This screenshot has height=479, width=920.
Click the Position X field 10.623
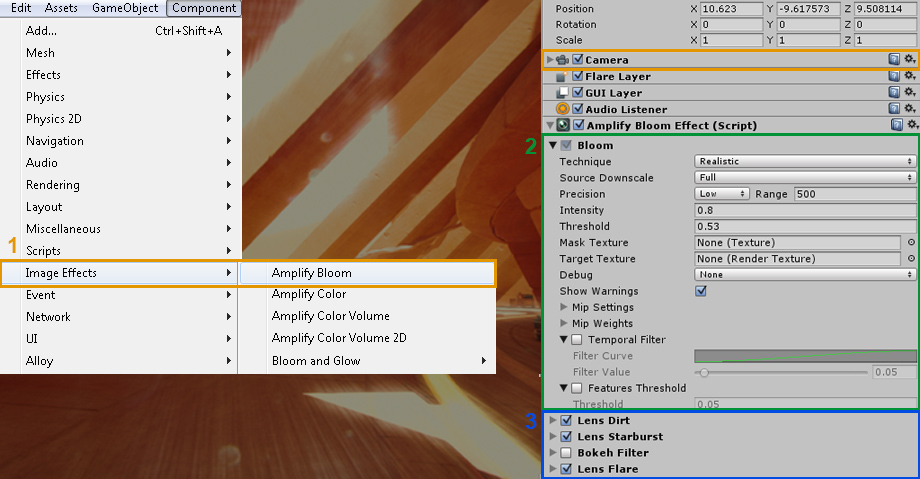[x=731, y=9]
